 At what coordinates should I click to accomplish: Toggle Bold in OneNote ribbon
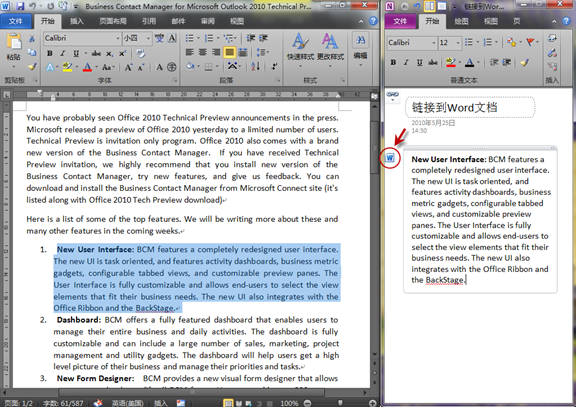tap(393, 62)
